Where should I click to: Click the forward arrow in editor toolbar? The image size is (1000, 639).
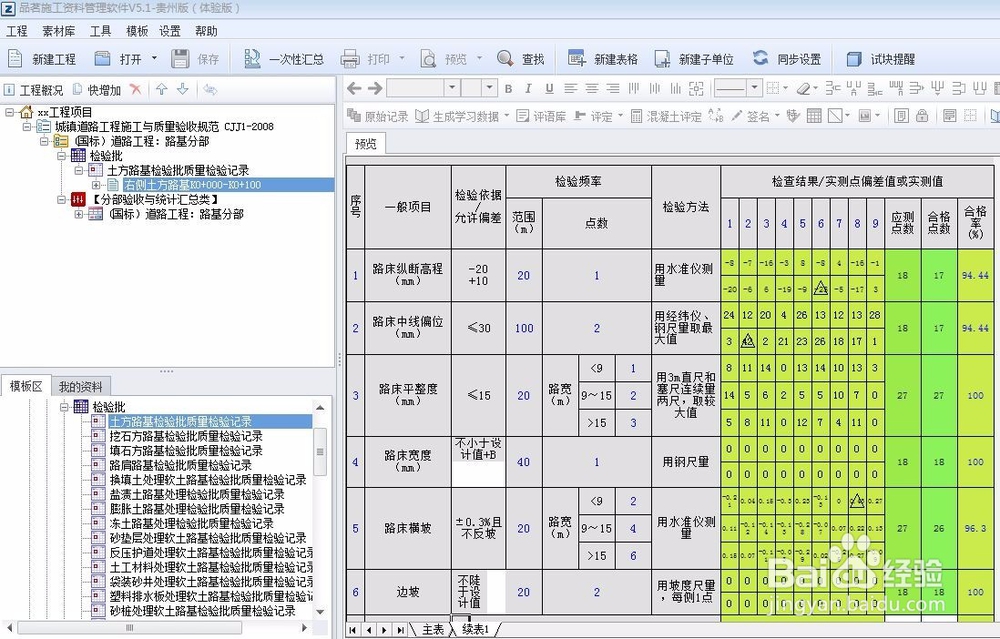tap(375, 88)
